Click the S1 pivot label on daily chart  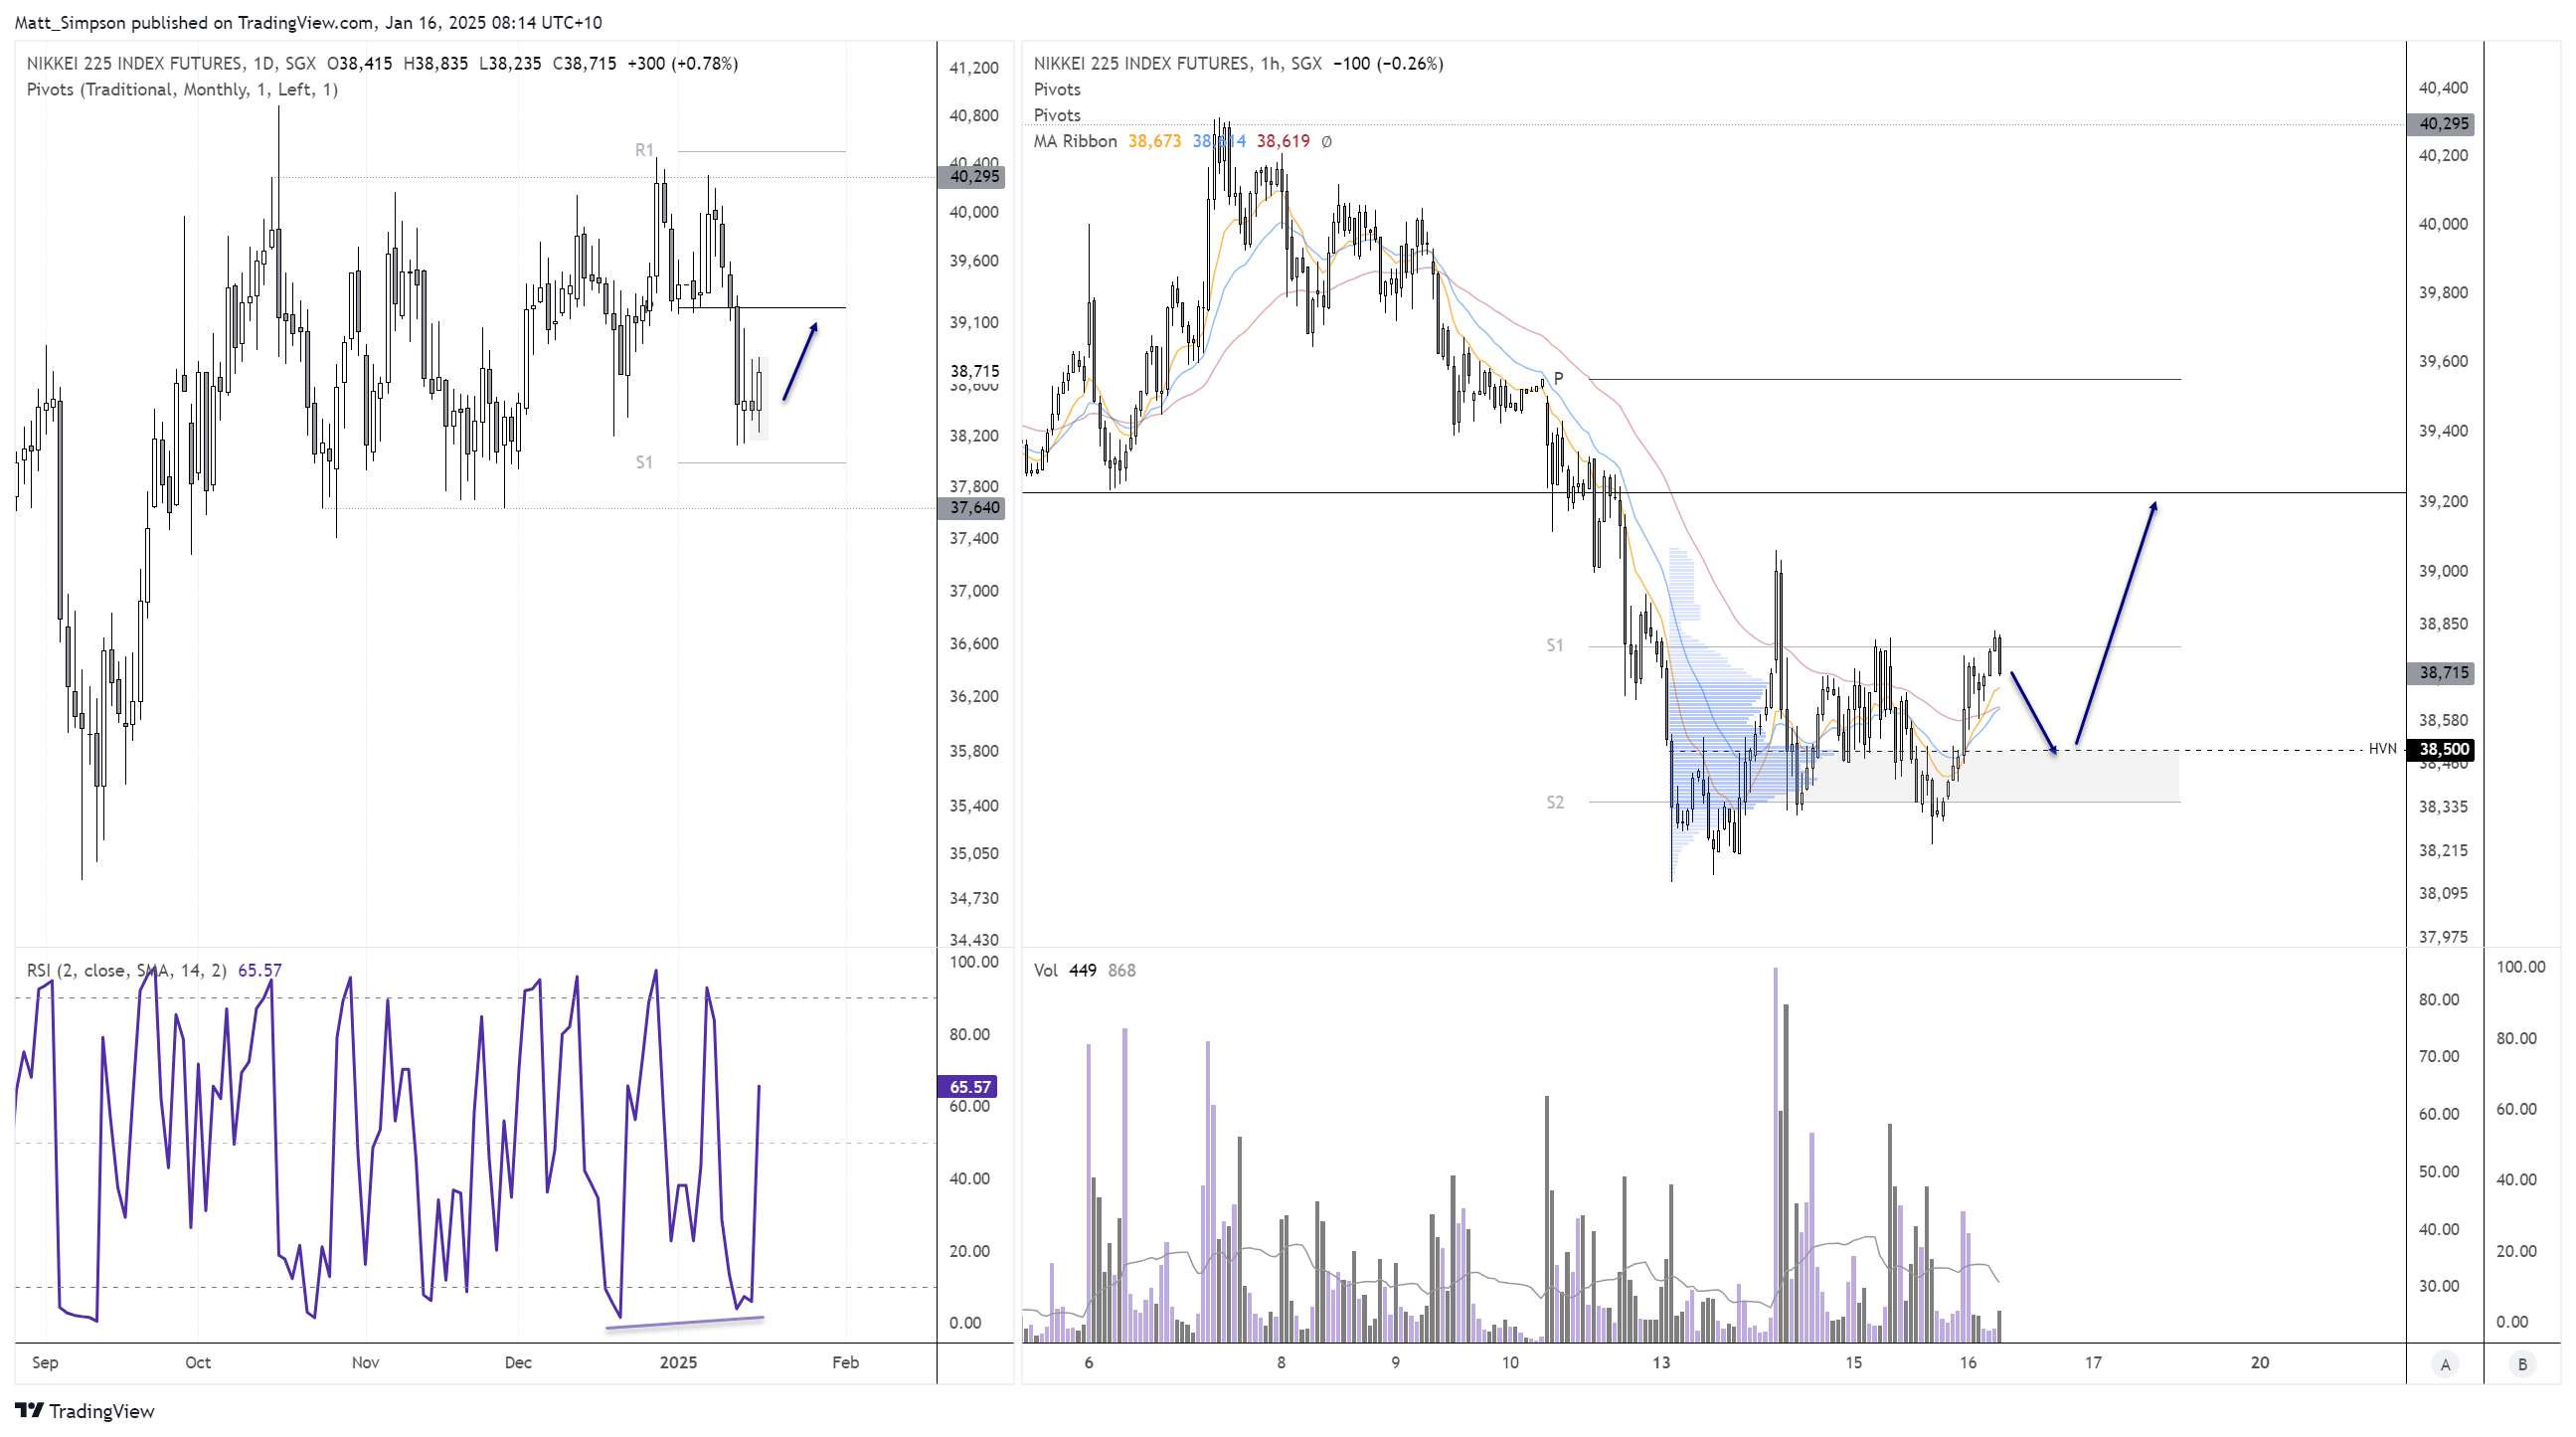(644, 462)
